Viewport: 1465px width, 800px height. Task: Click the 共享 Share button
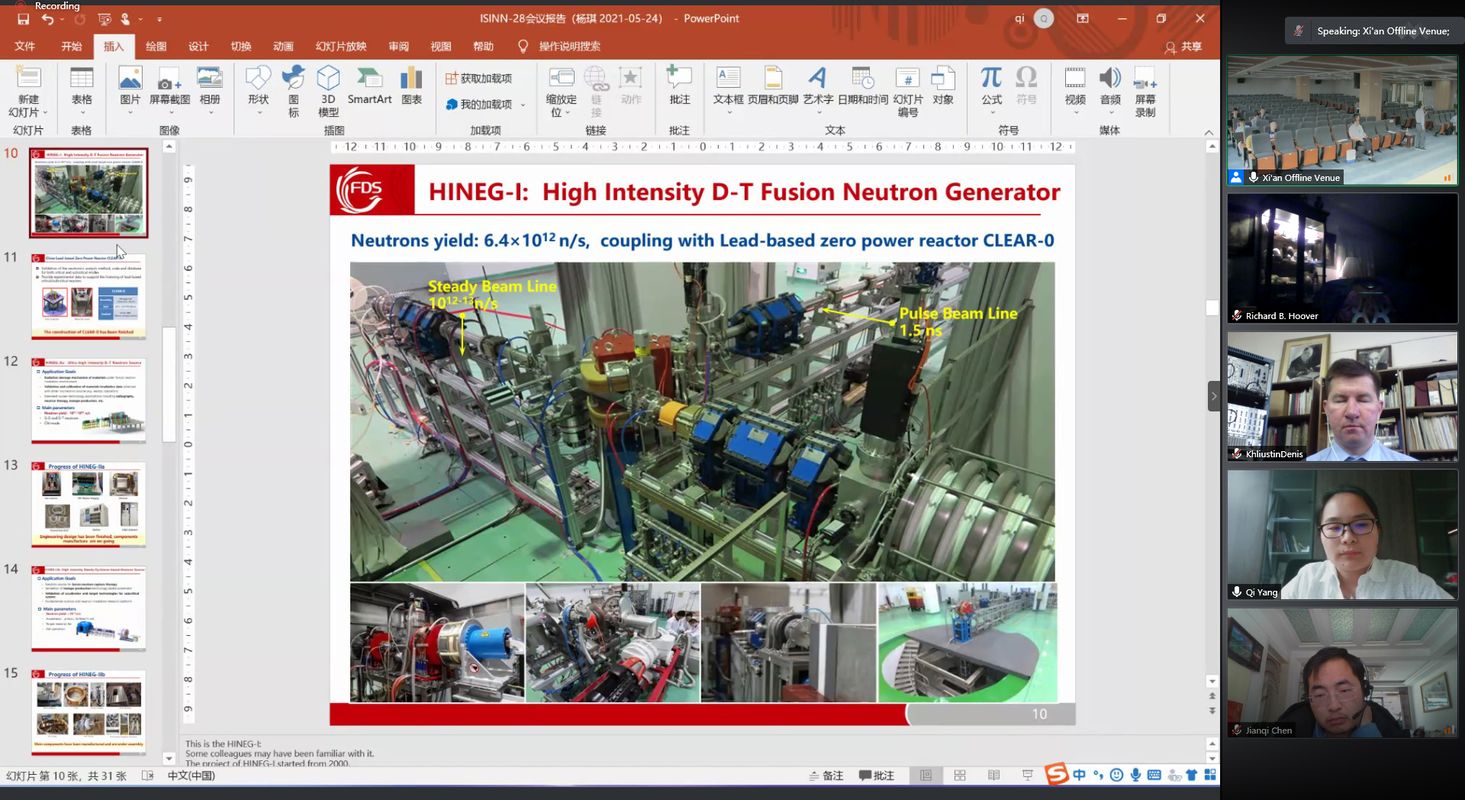click(1183, 46)
